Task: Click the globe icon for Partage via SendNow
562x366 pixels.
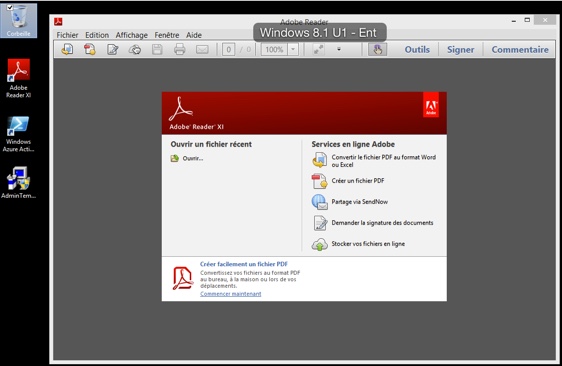Action: coord(319,202)
